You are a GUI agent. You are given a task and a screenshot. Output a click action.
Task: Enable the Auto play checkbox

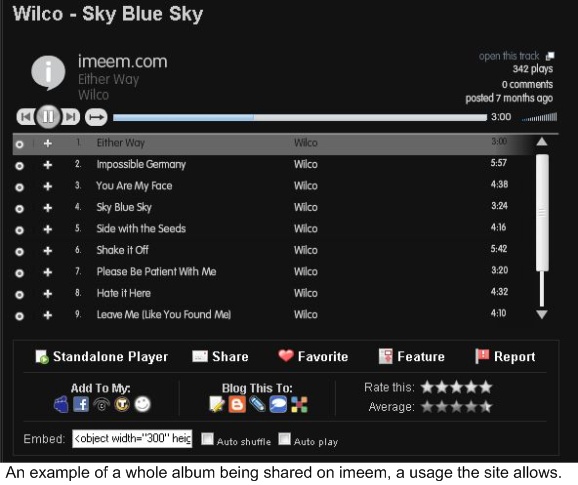(284, 439)
